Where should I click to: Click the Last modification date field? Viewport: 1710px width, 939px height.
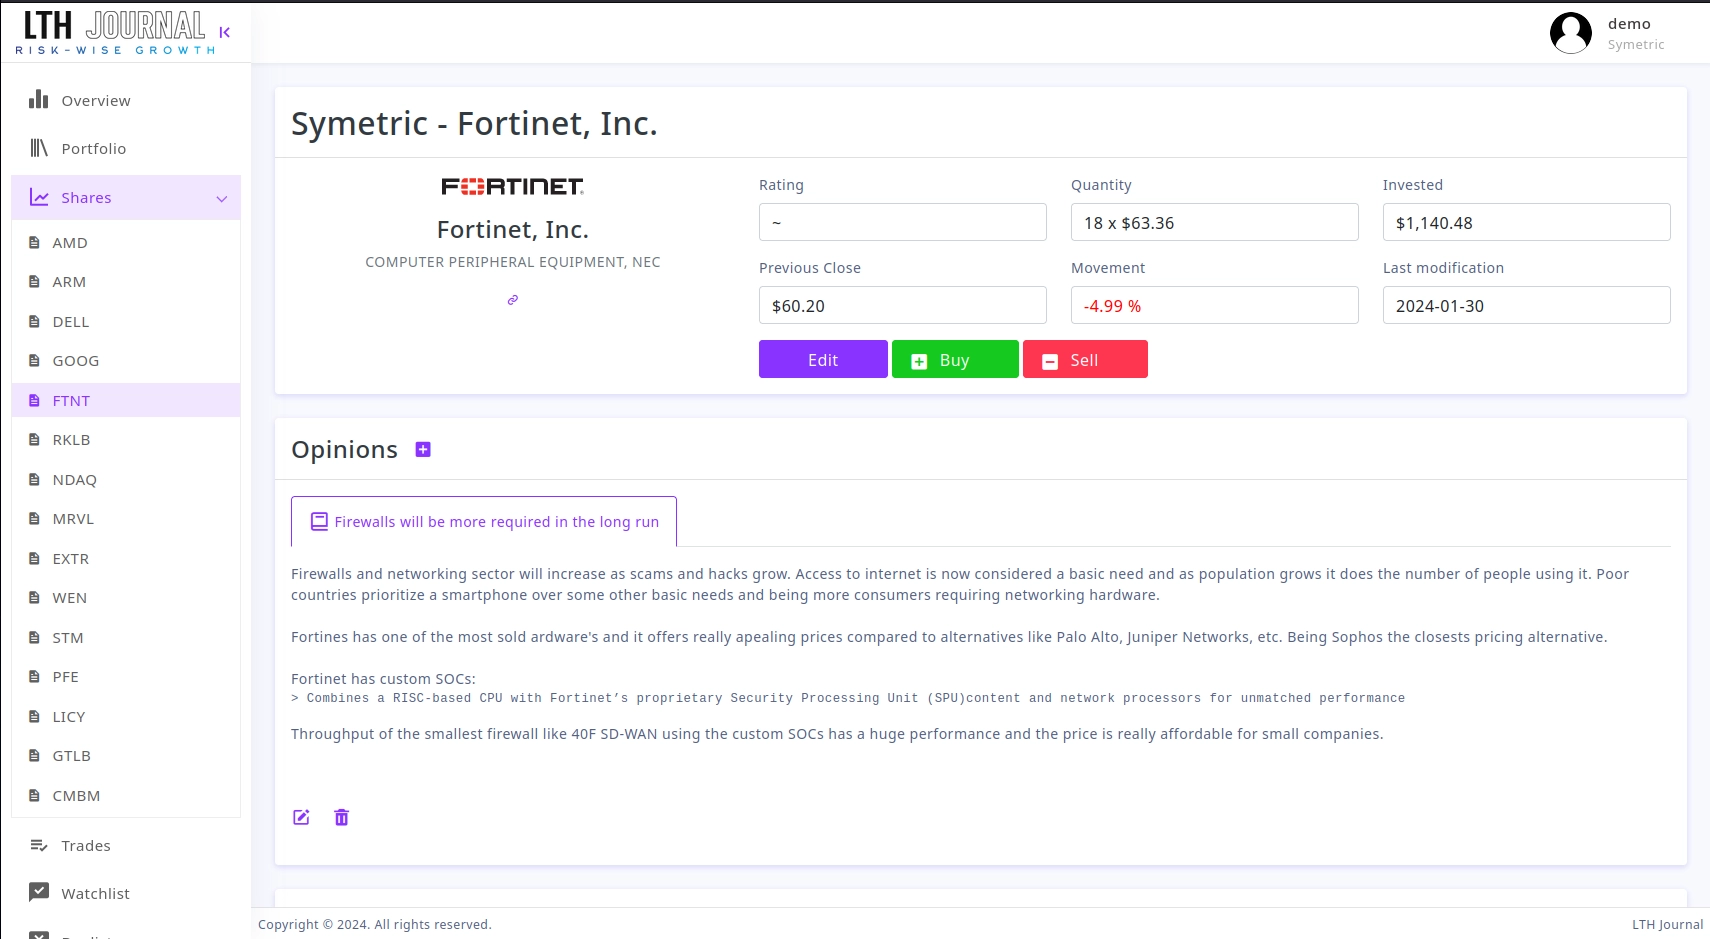coord(1527,305)
